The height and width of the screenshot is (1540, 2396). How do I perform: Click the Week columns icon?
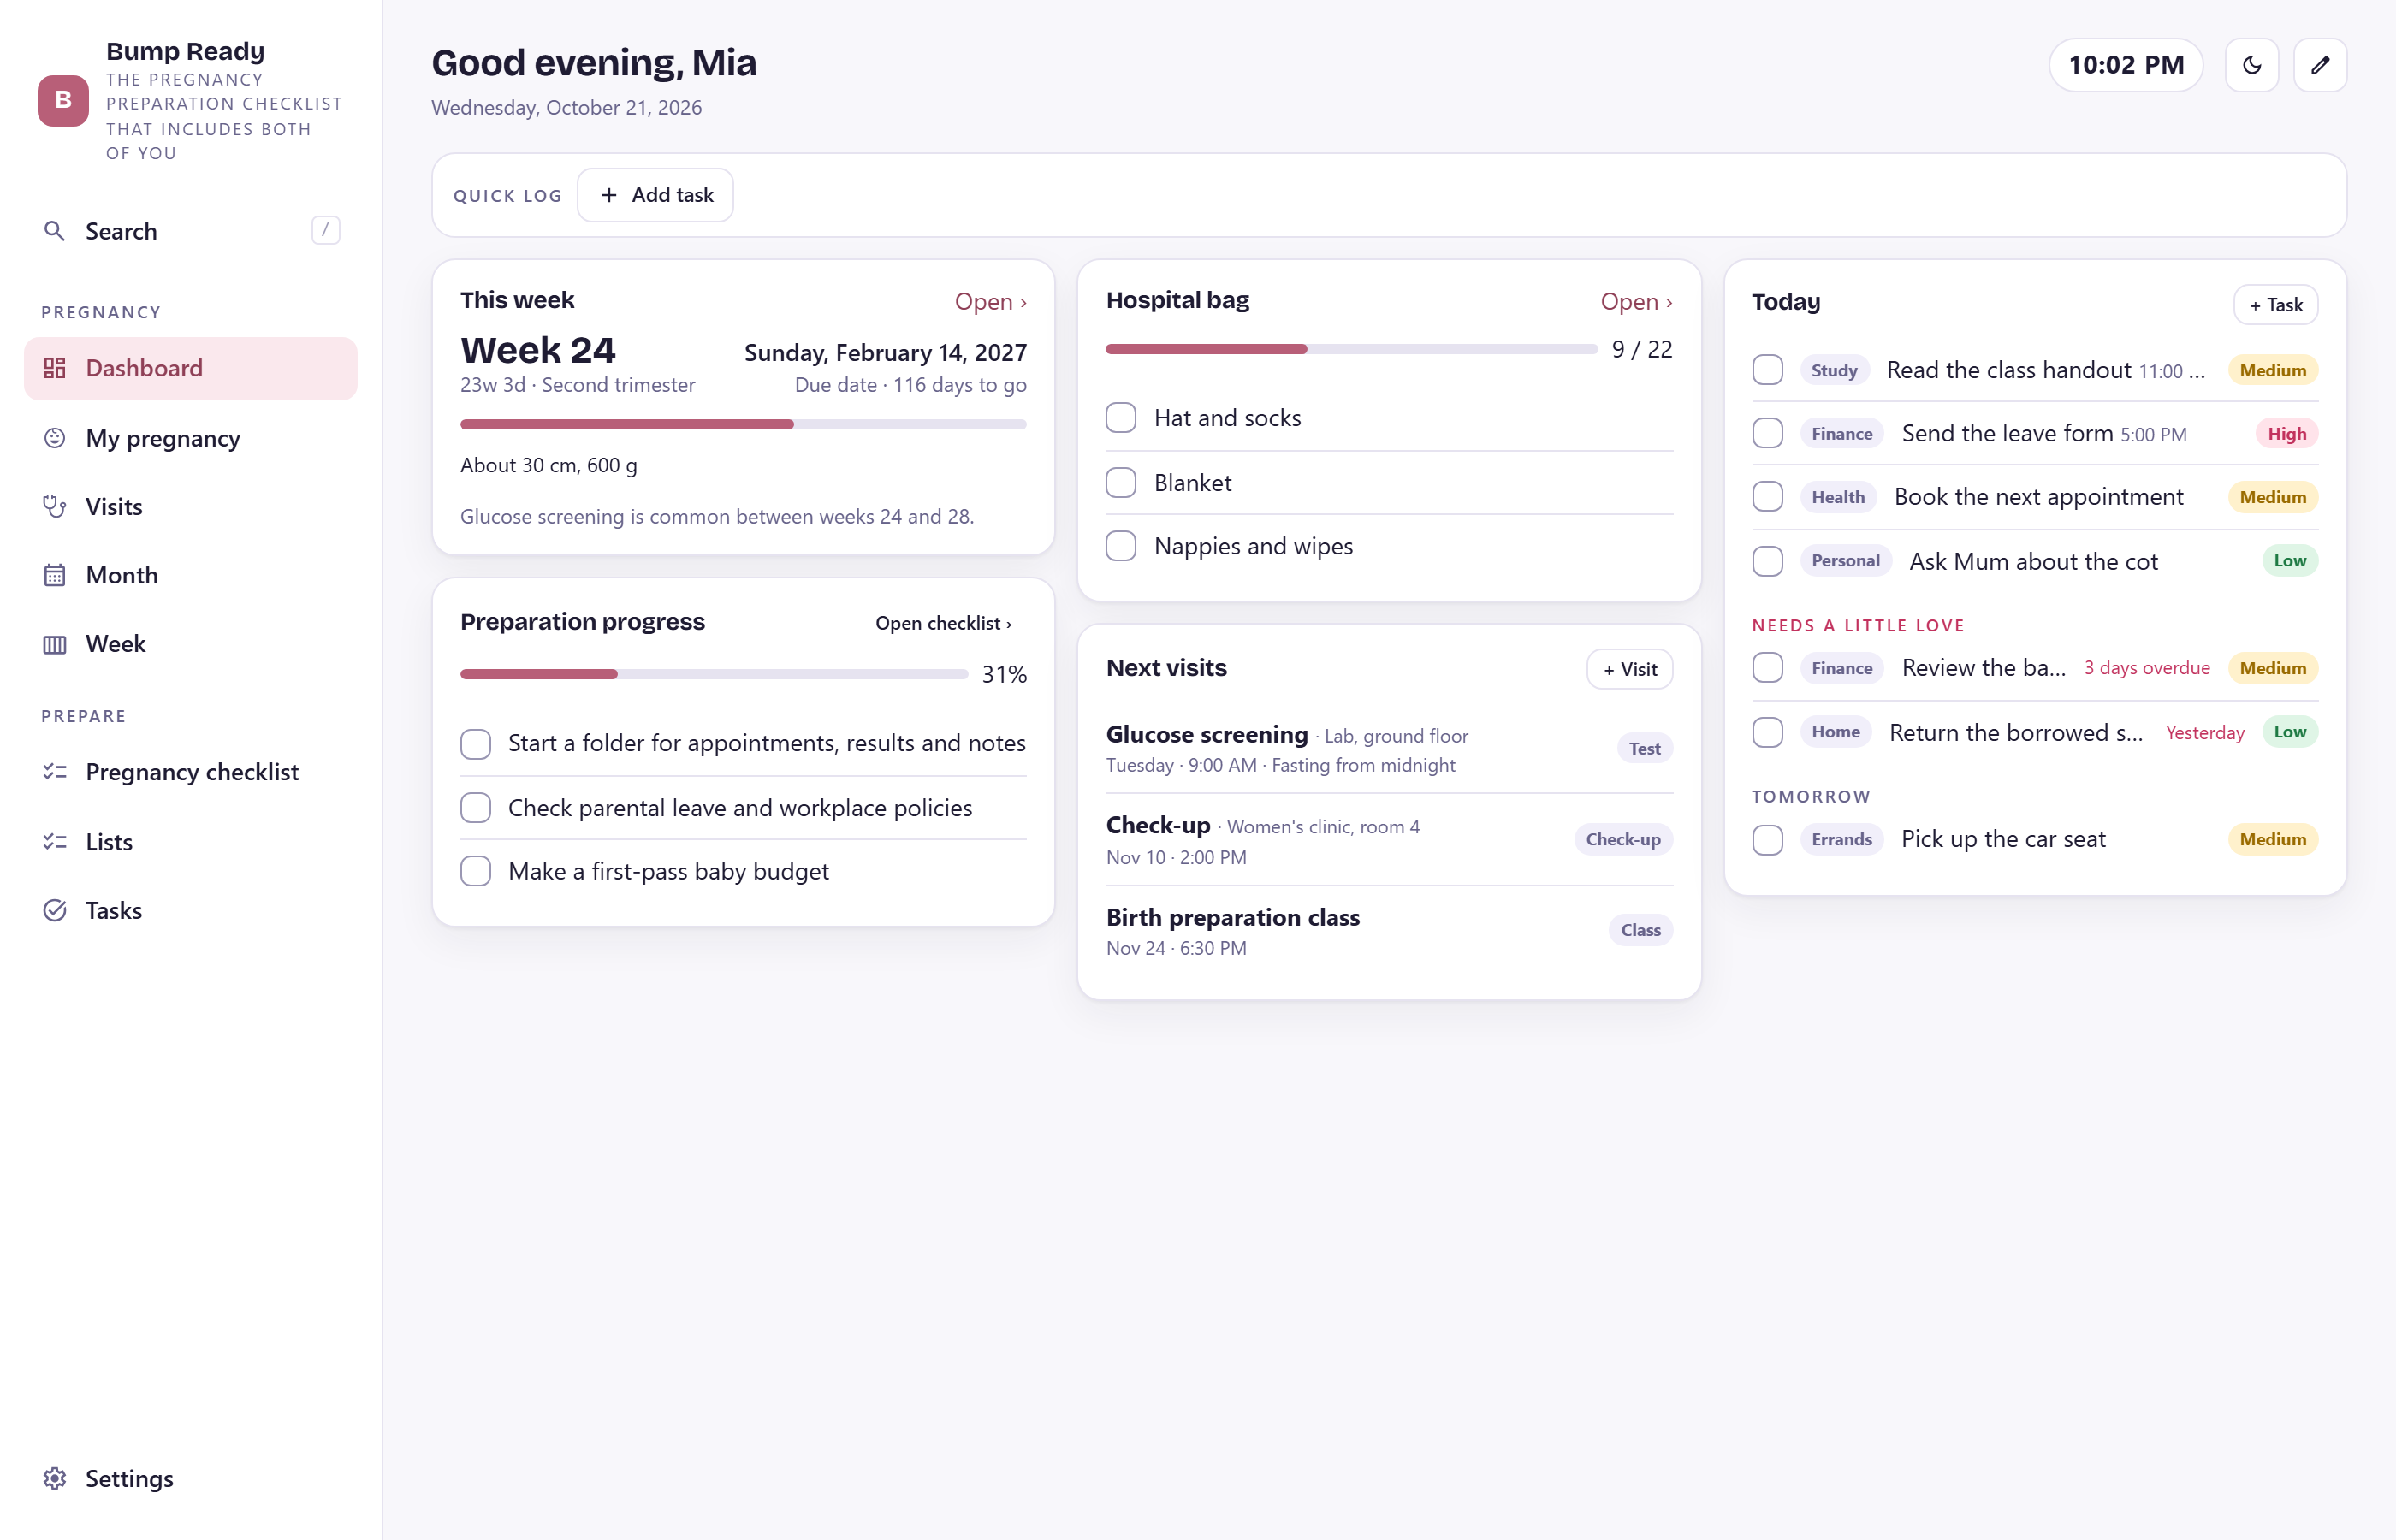[55, 644]
